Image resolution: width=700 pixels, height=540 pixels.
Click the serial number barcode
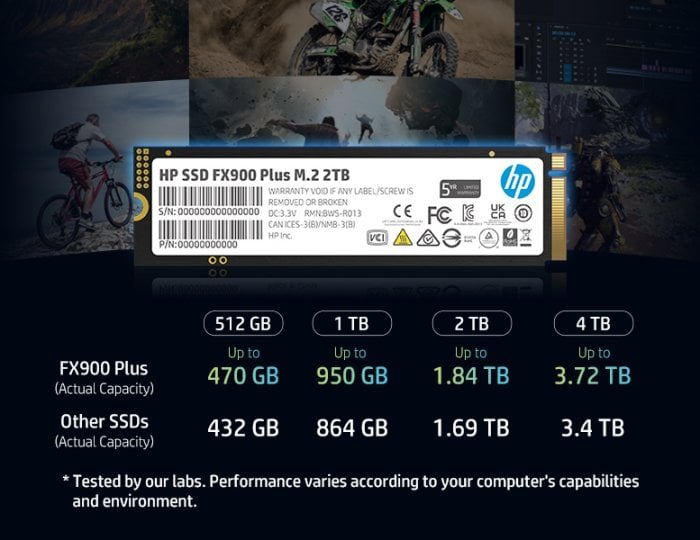pos(210,196)
